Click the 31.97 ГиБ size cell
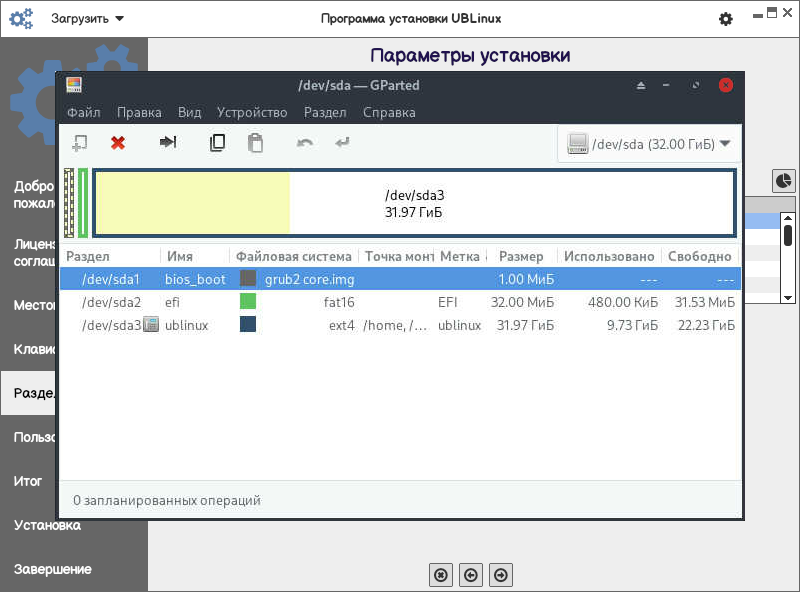This screenshot has width=800, height=592. 526,325
